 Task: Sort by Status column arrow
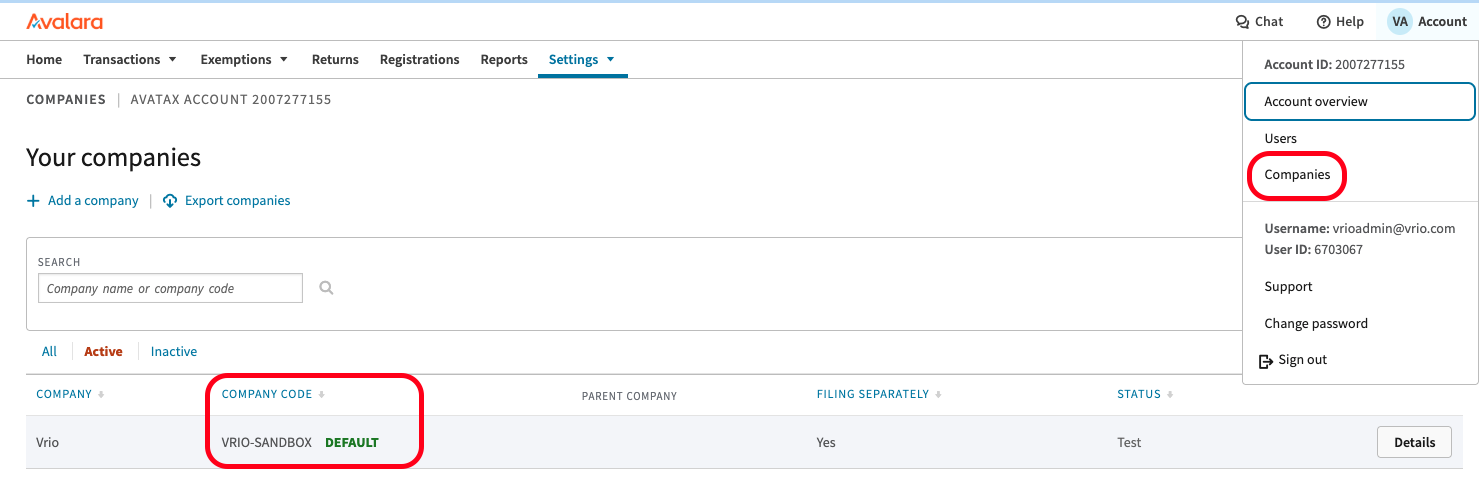1170,395
